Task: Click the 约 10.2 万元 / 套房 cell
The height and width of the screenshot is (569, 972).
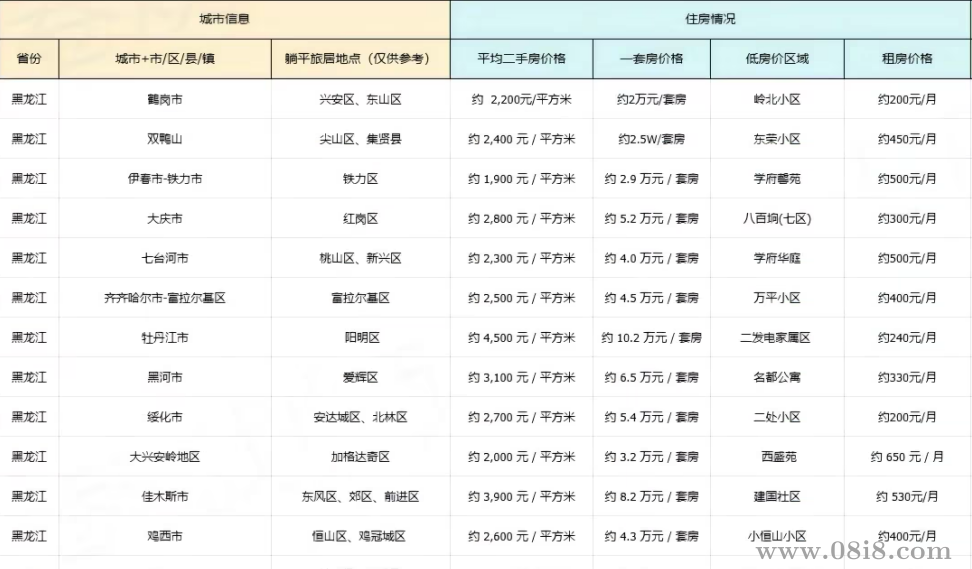Action: pos(652,337)
